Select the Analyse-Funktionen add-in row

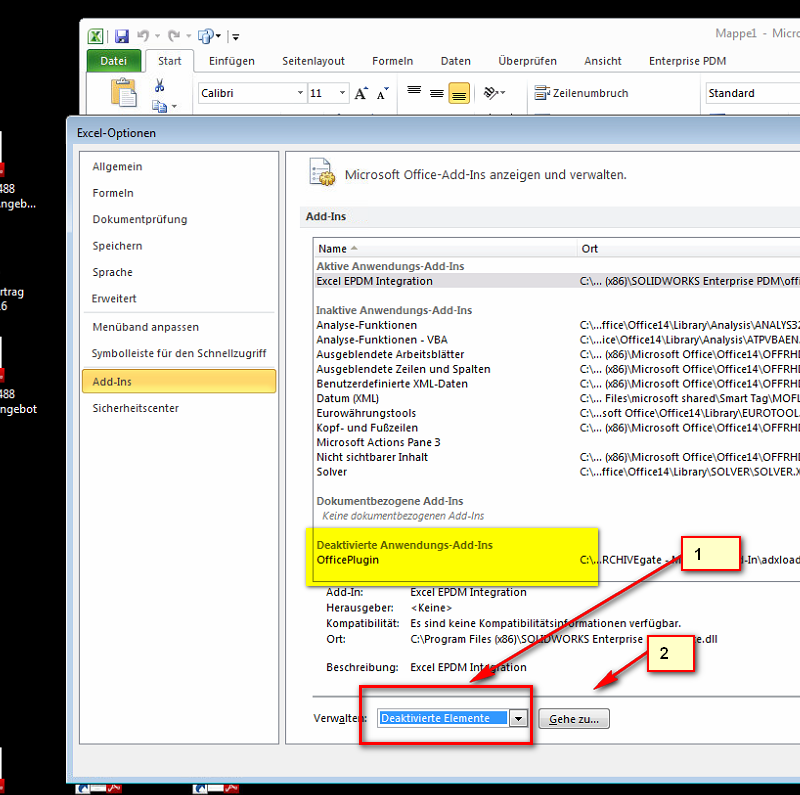point(557,325)
